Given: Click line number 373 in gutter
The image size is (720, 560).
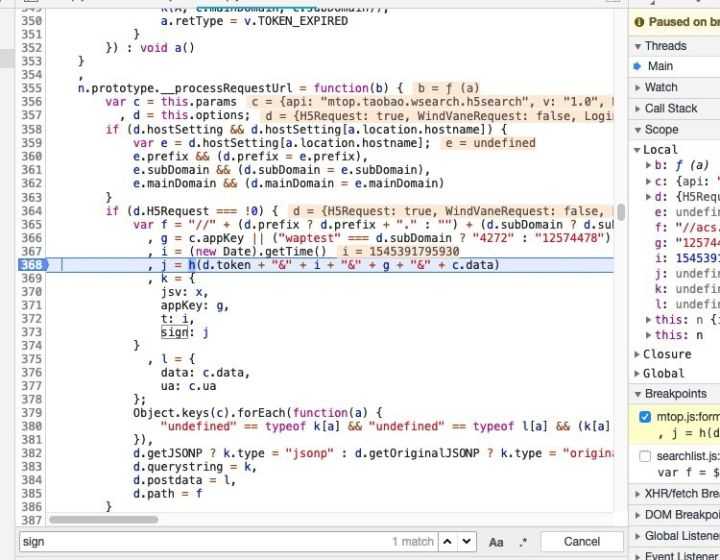Looking at the screenshot, I should [31, 332].
